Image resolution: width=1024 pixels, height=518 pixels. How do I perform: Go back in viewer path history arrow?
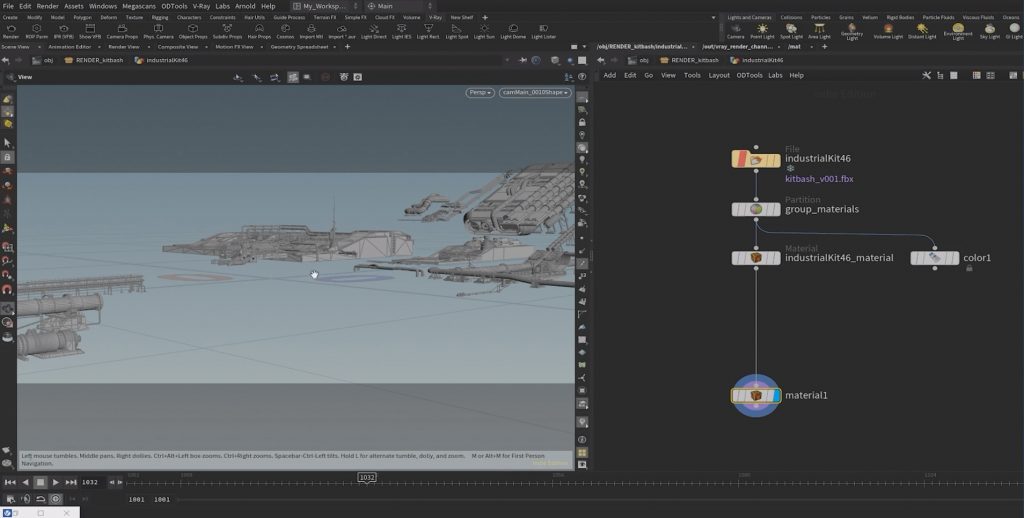5,60
